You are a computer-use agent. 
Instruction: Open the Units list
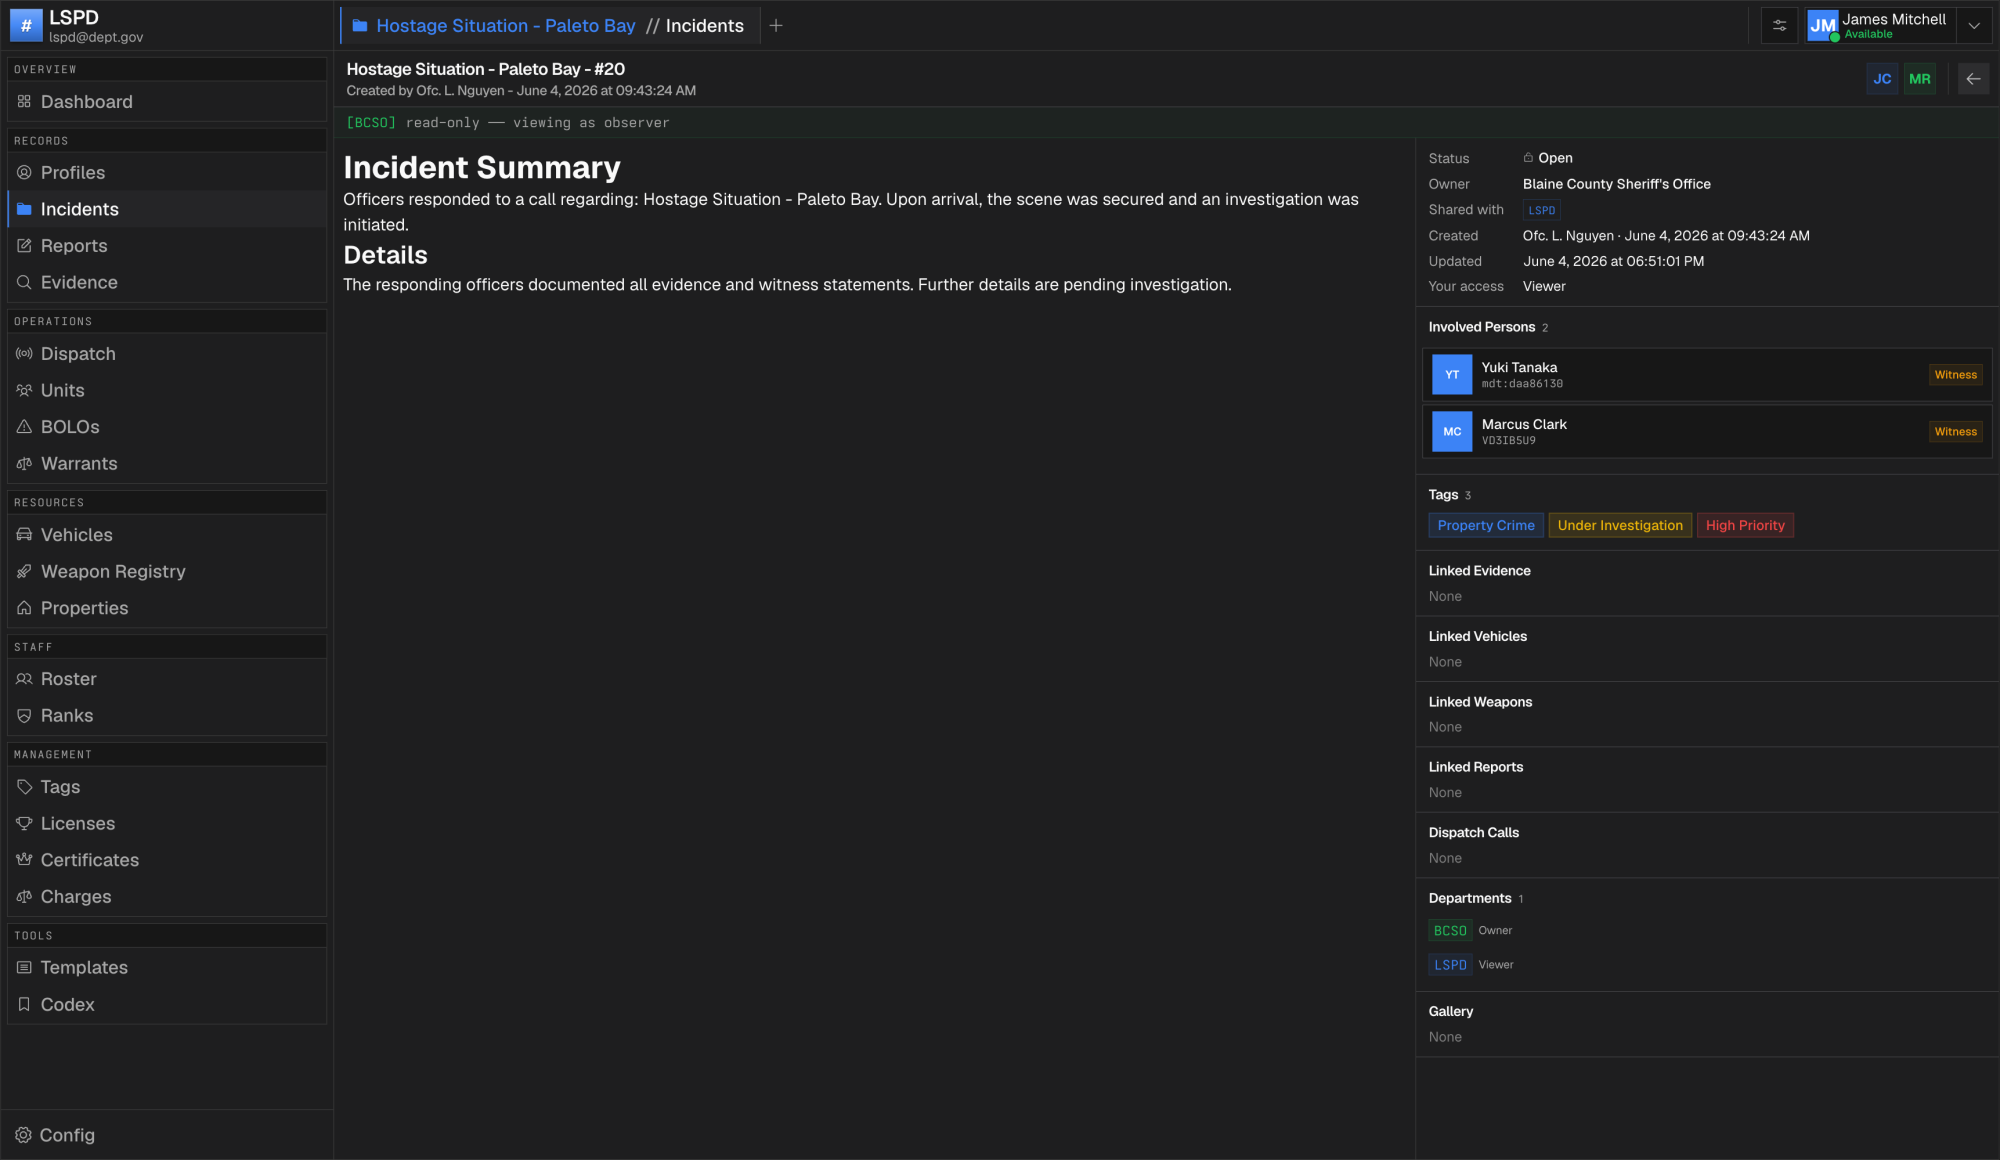point(167,391)
